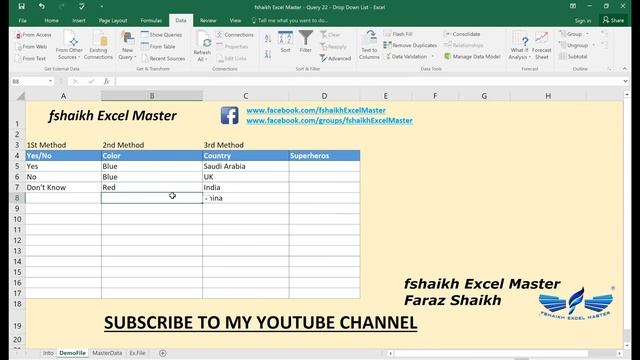Click Forecast Sheet icon

[x=542, y=46]
